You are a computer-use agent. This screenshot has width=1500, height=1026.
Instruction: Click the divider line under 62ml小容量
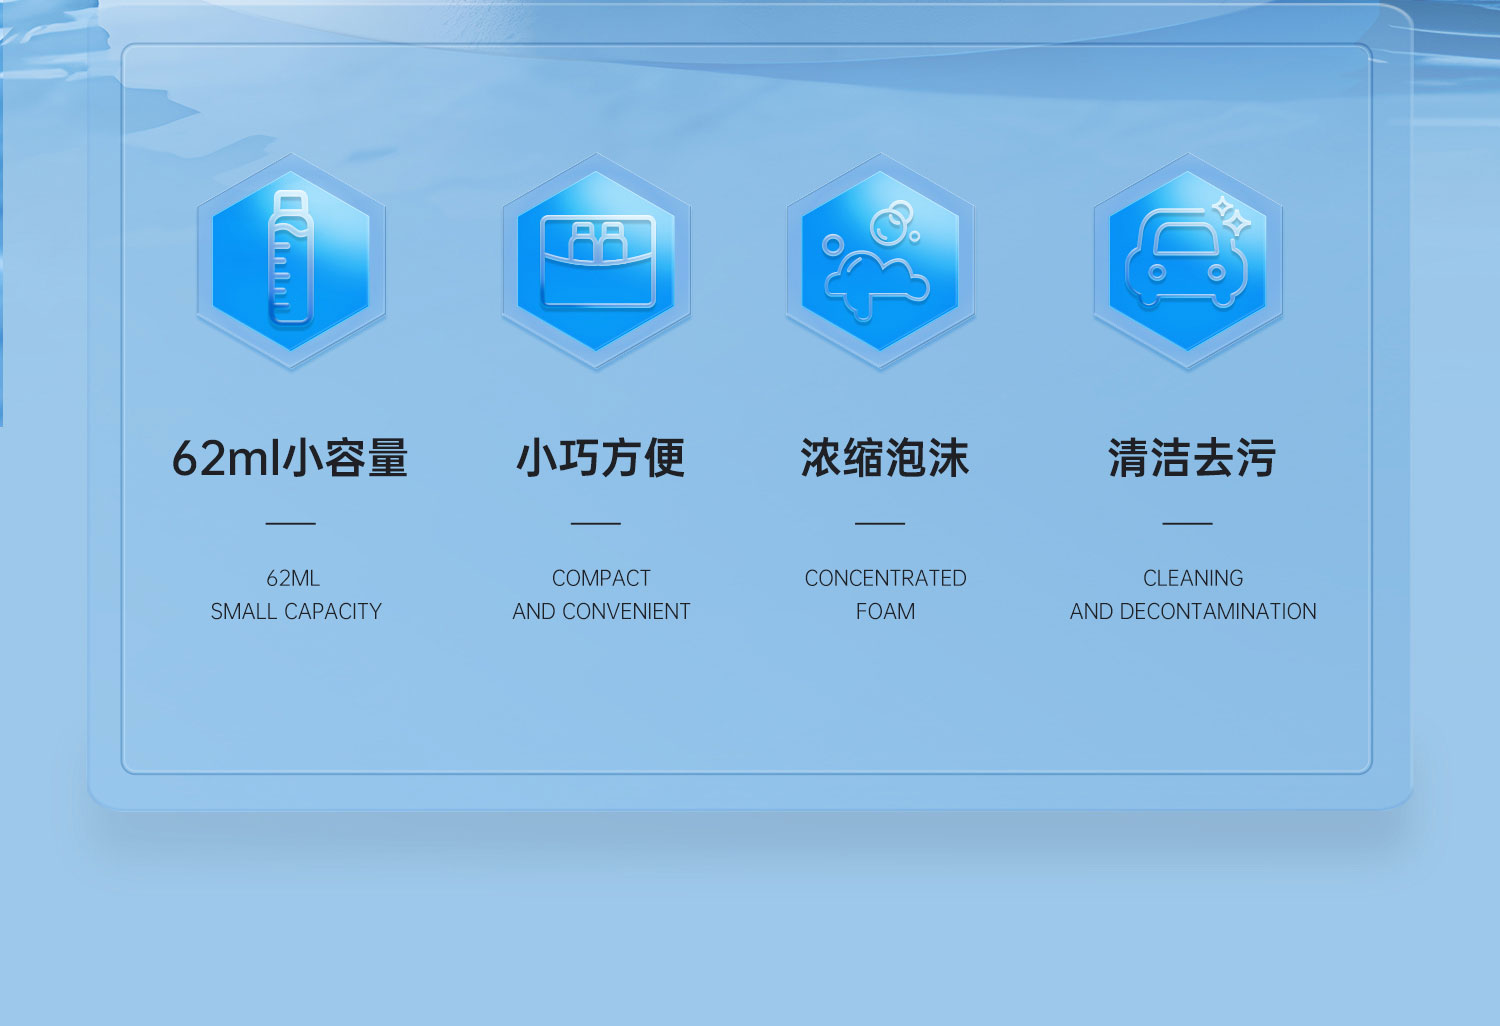pos(291,523)
